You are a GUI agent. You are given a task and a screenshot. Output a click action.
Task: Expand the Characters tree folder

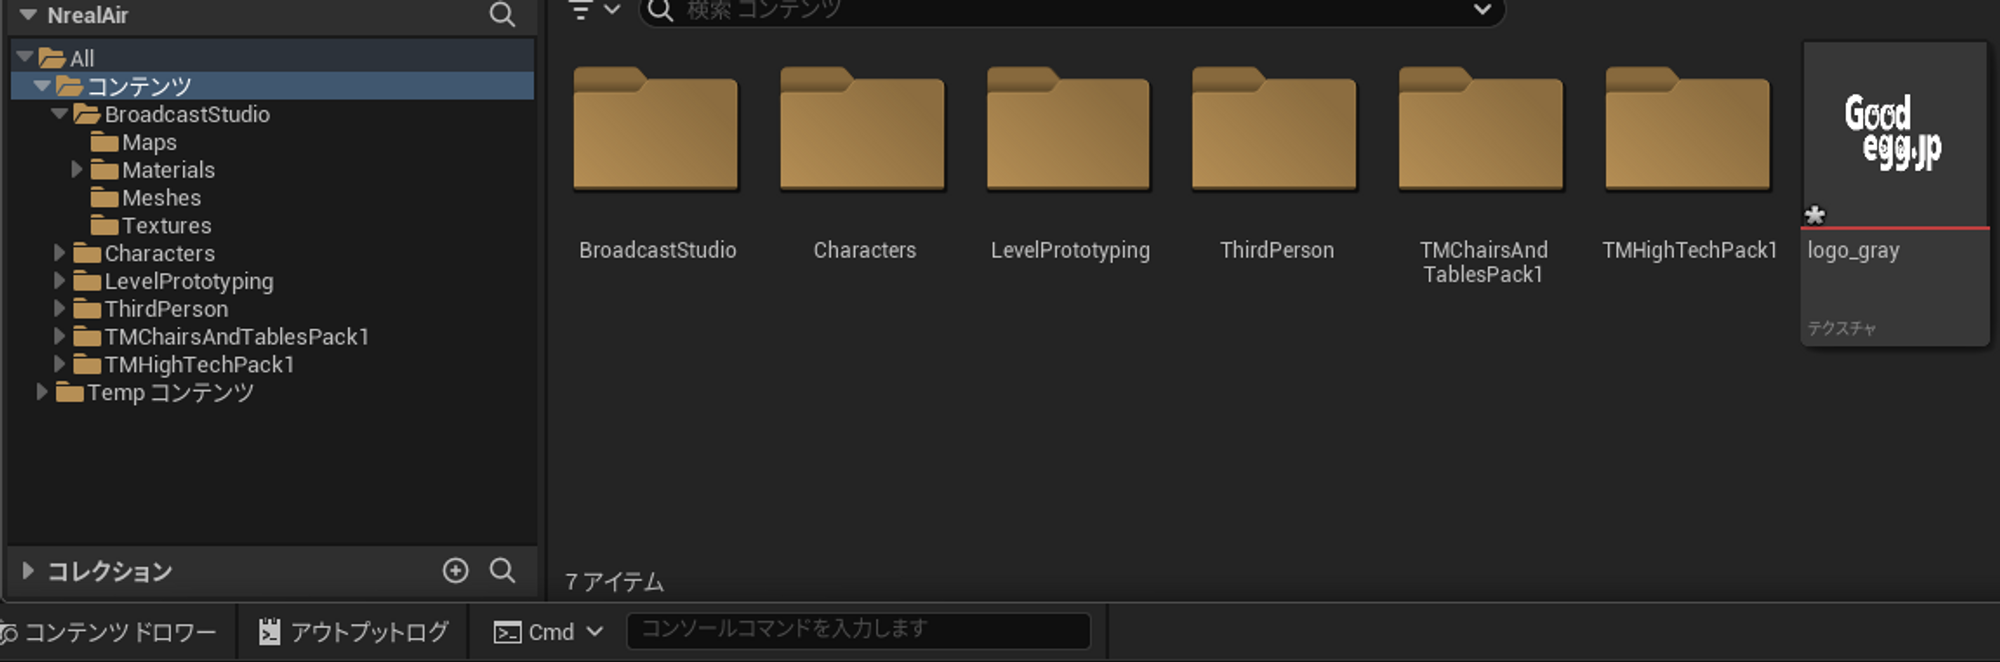click(x=60, y=253)
